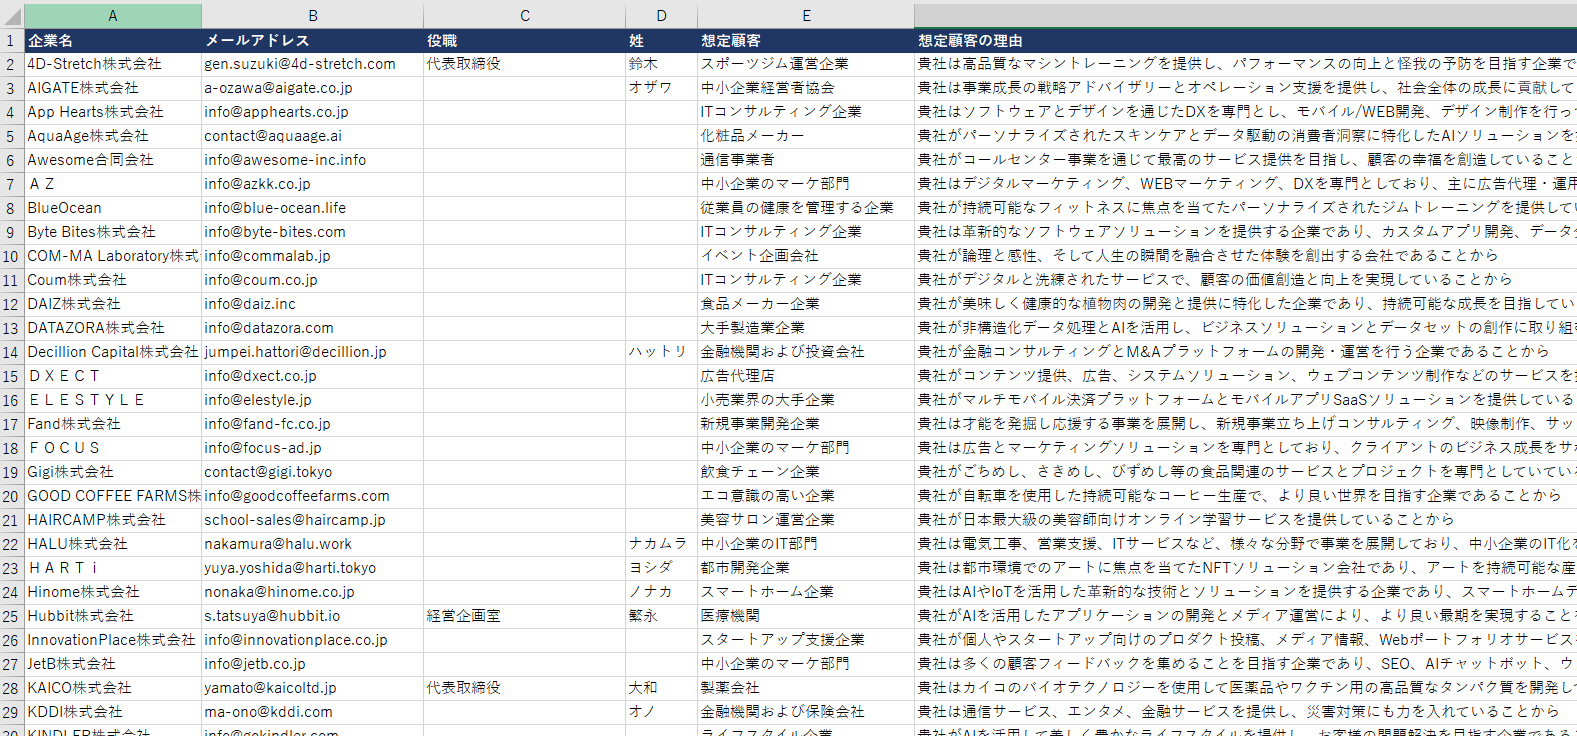Select the 経営企画室 cell

tap(525, 616)
